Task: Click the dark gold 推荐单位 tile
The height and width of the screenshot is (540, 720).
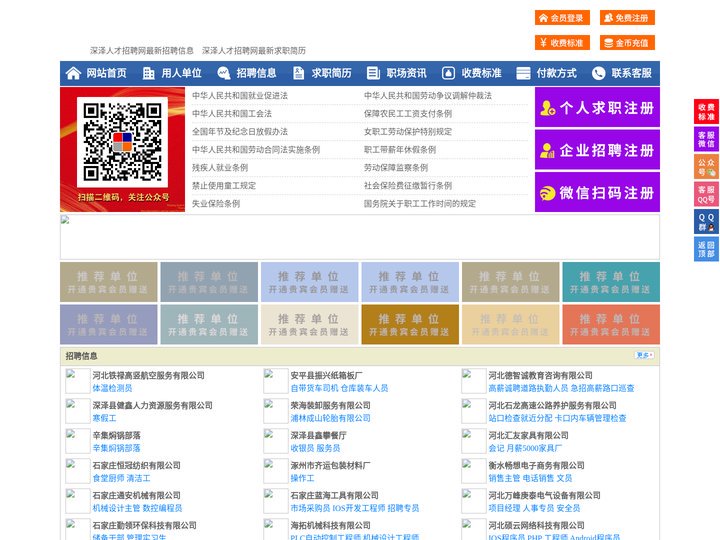Action: pyautogui.click(x=410, y=324)
